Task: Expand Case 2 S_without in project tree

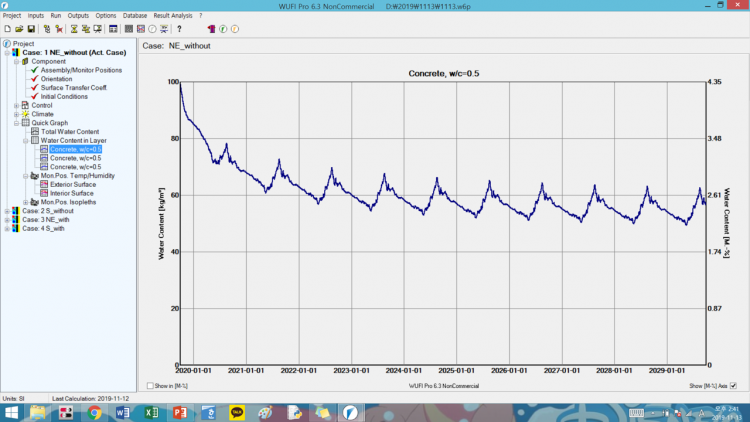Action: coord(7,211)
